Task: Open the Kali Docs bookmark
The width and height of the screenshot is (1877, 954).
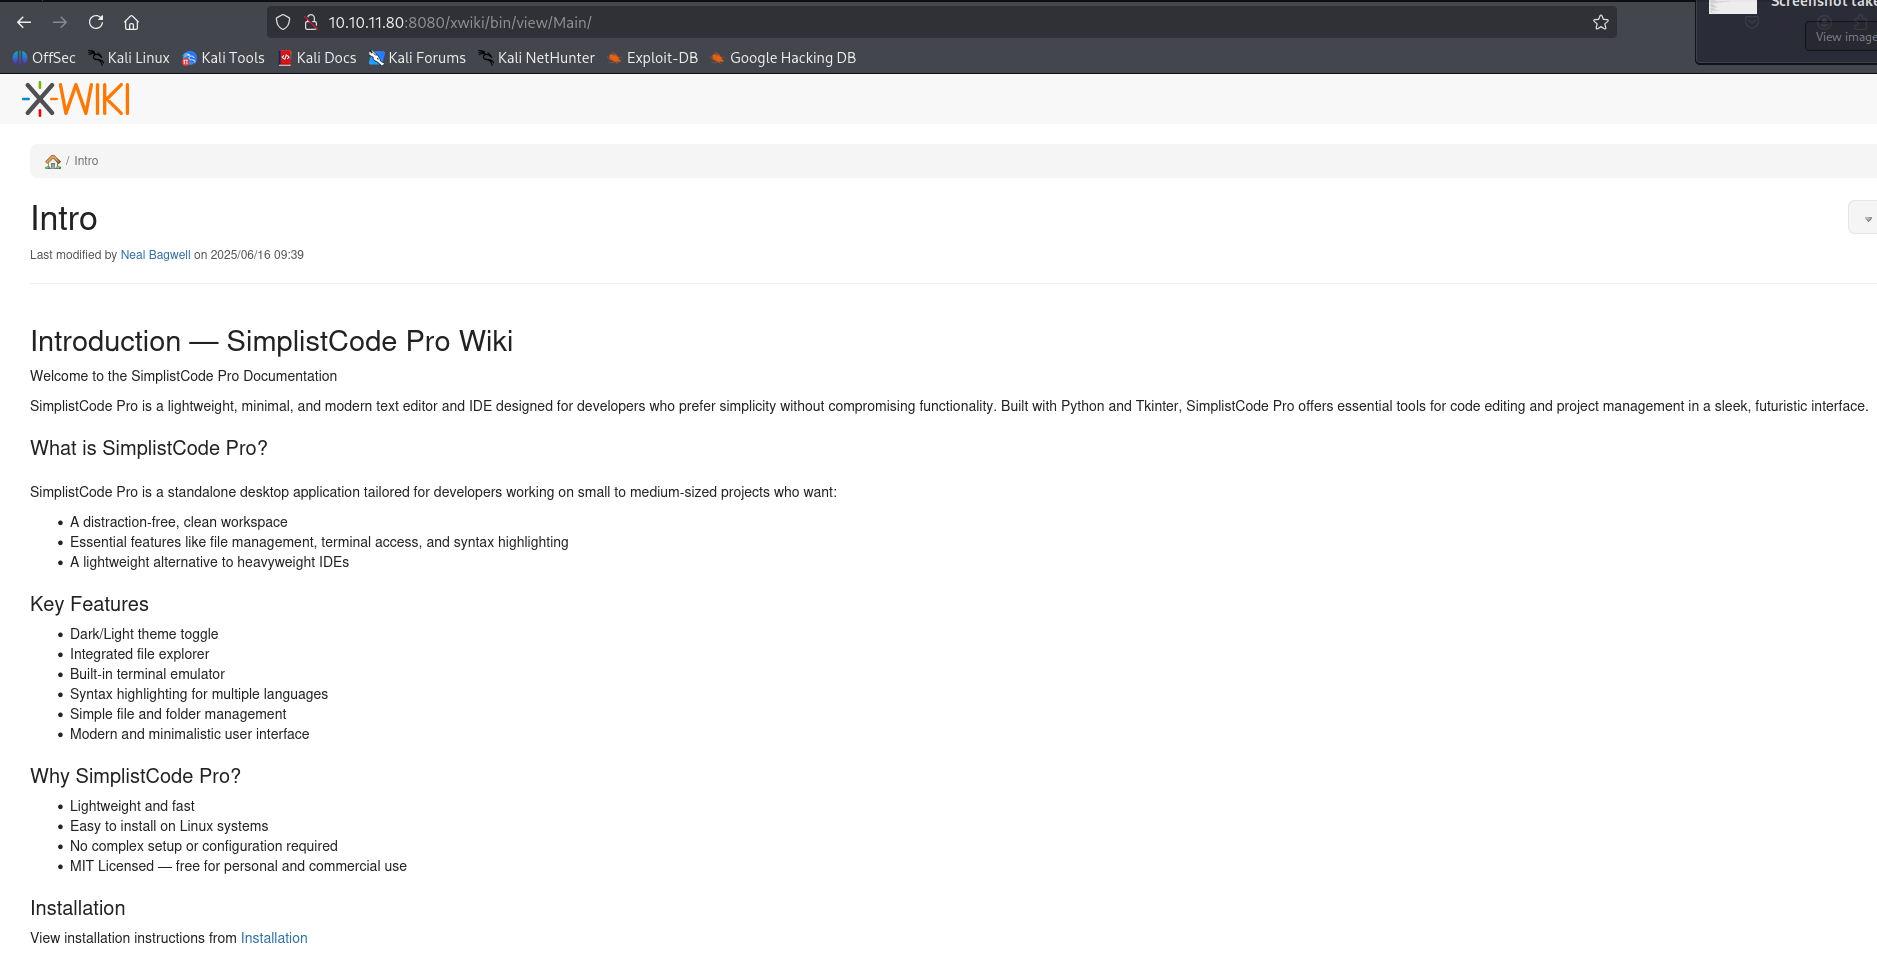Action: click(317, 58)
